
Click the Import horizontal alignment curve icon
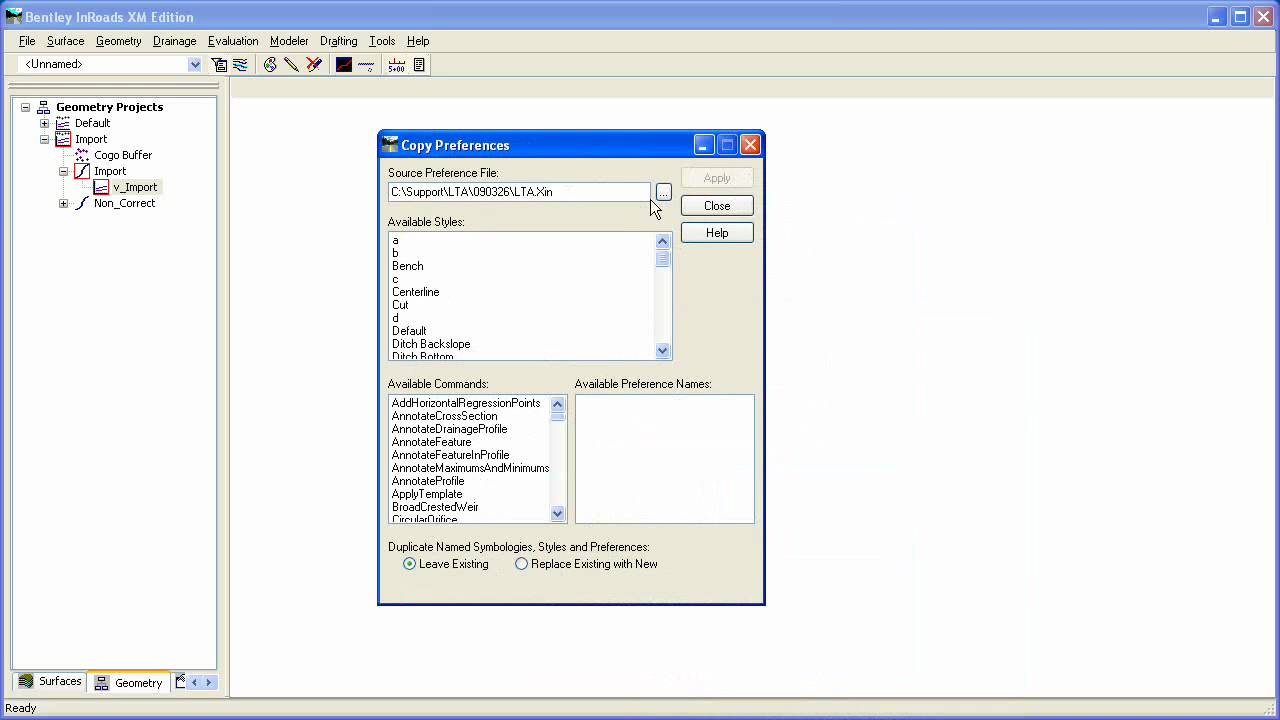pos(82,171)
